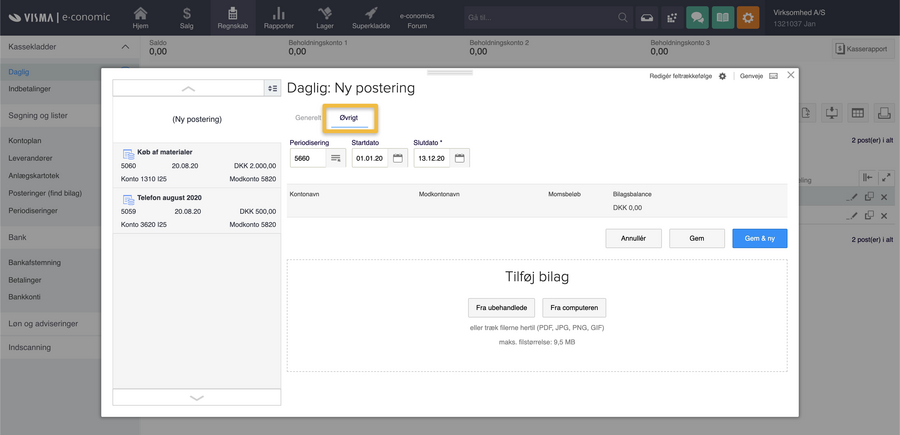Open the Kasserapport button
The height and width of the screenshot is (435, 900).
click(862, 49)
